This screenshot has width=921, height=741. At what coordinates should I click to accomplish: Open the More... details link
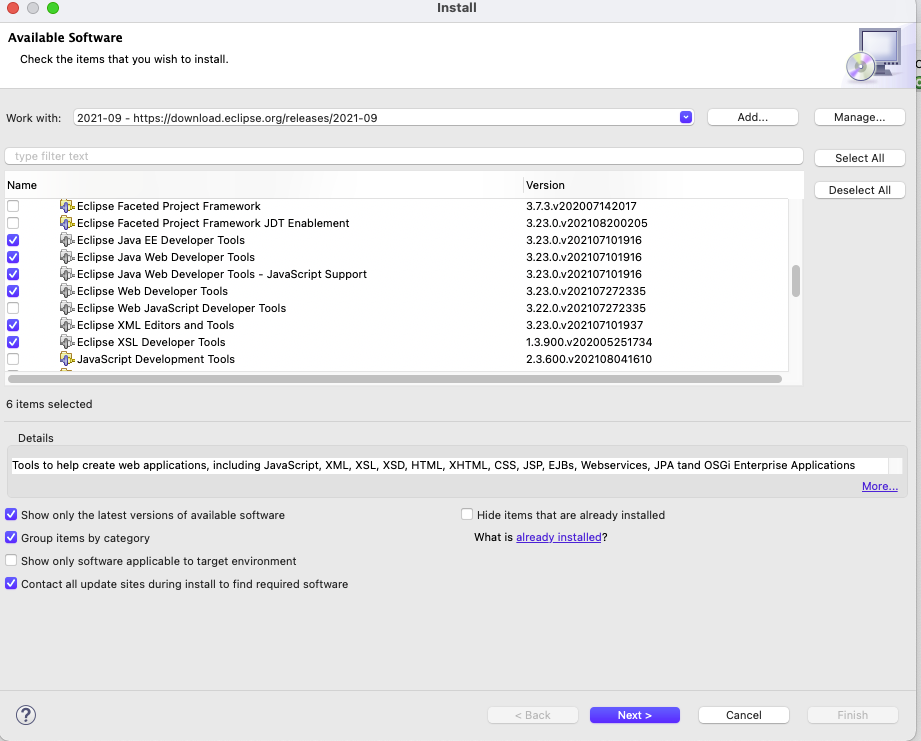[x=879, y=486]
